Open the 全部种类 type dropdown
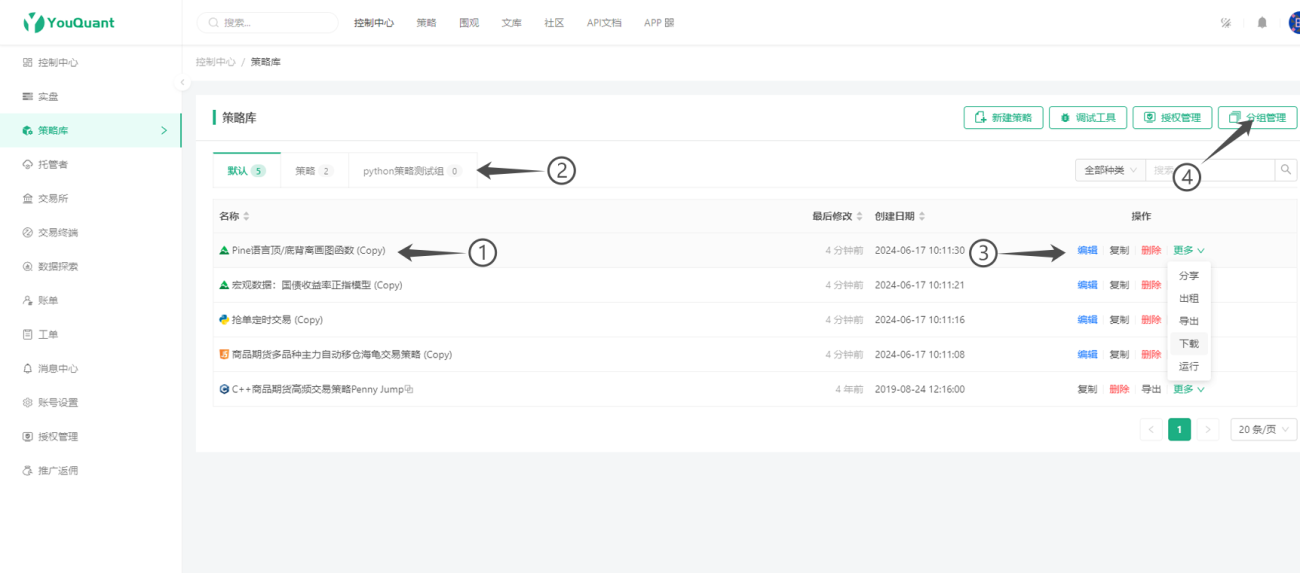The image size is (1300, 573). (1110, 170)
